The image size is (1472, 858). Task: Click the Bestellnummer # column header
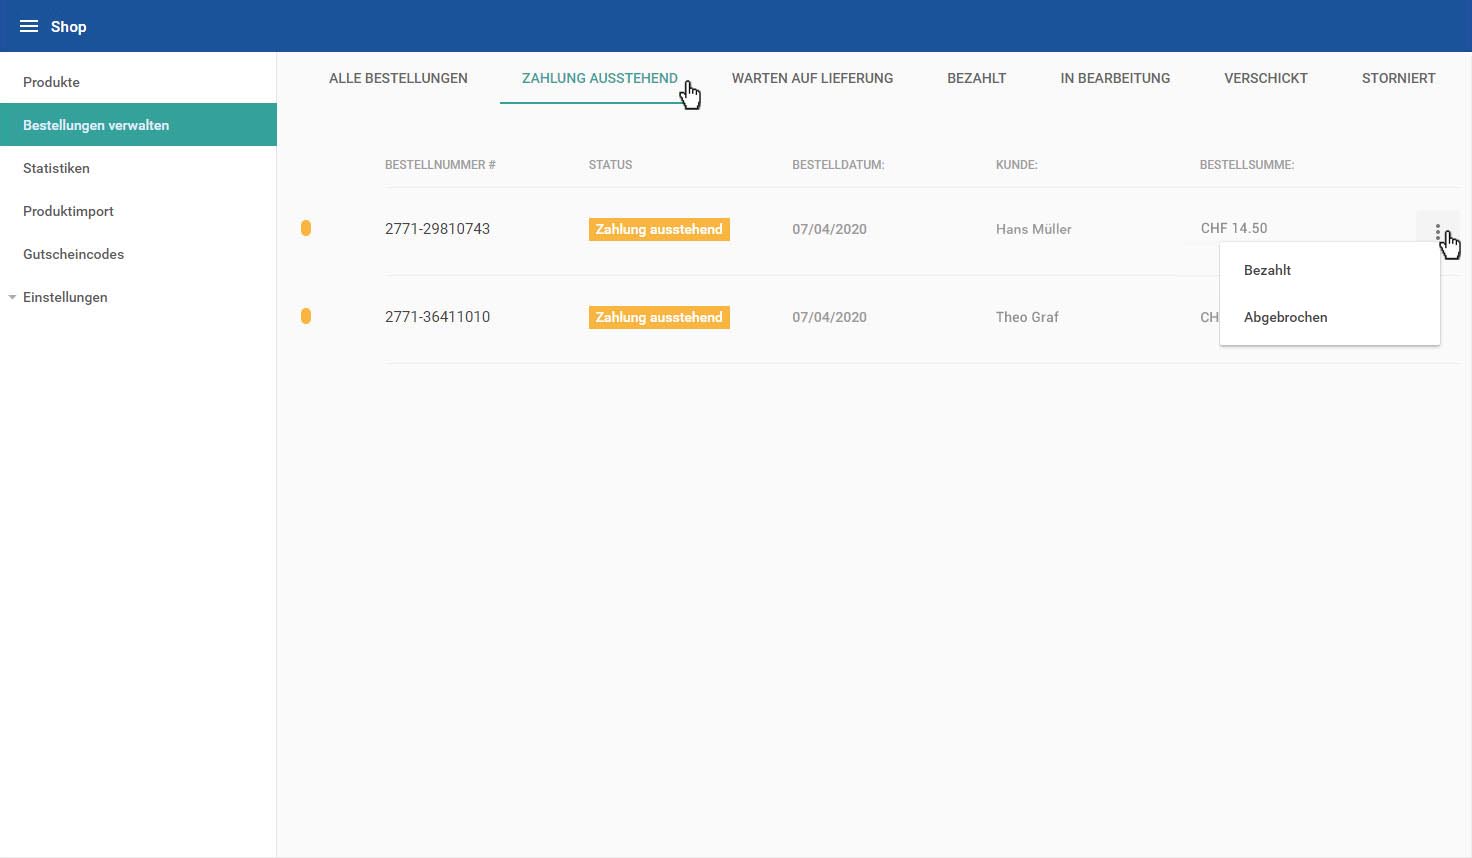point(440,165)
